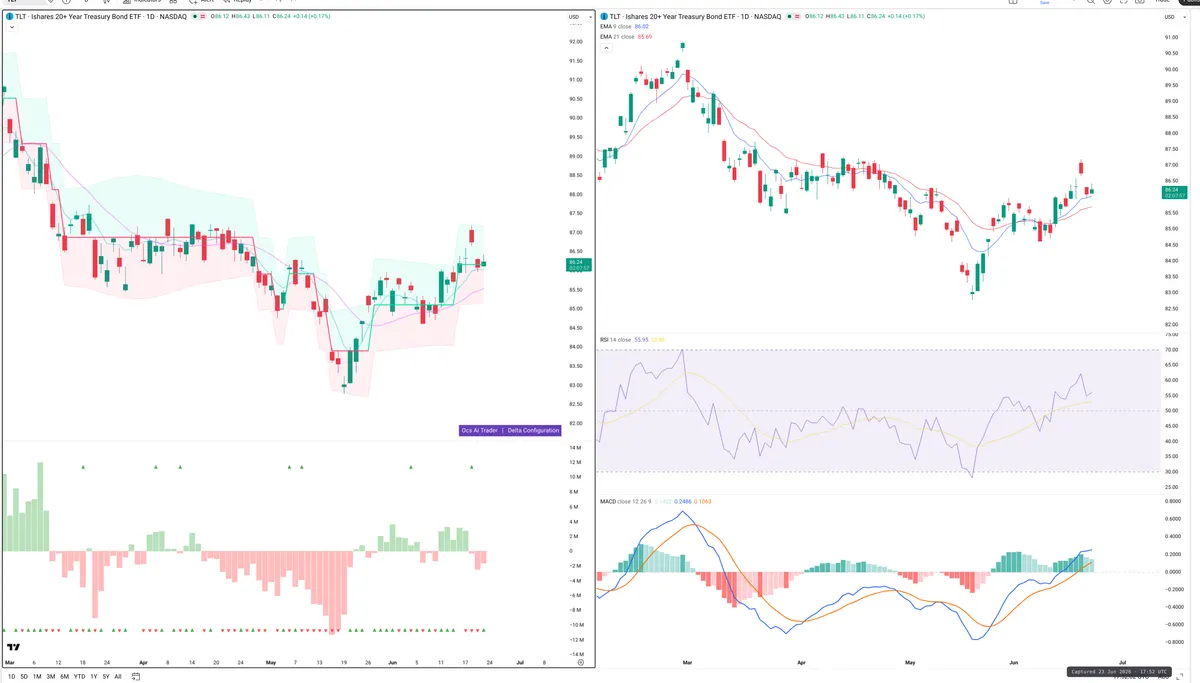Select the YTD time range
This screenshot has height=683, width=1200.
79,677
